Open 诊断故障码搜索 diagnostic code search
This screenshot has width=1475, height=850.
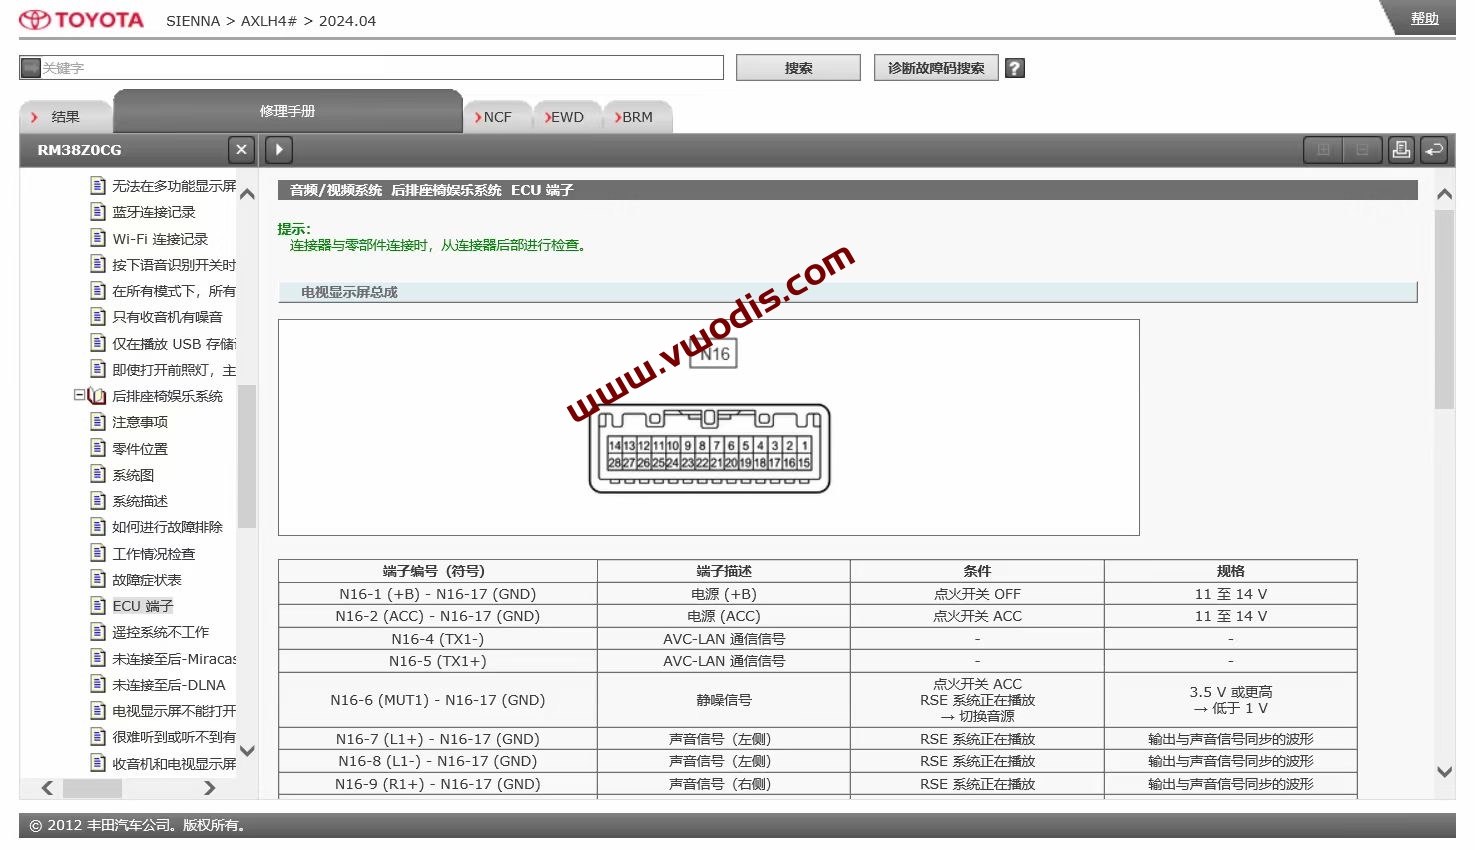(x=935, y=67)
